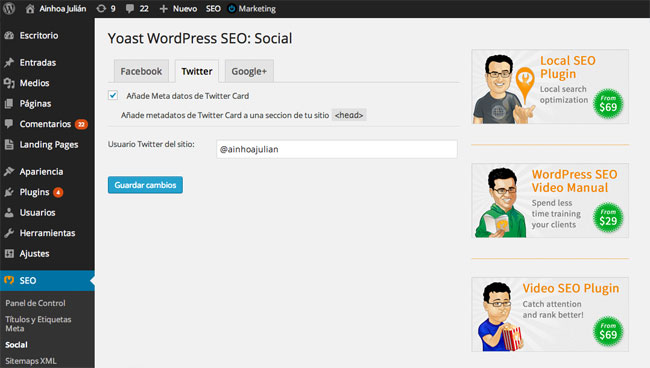Screen dimensions: 650x368
Task: Open Panel de Control under SEO
Action: pos(35,303)
